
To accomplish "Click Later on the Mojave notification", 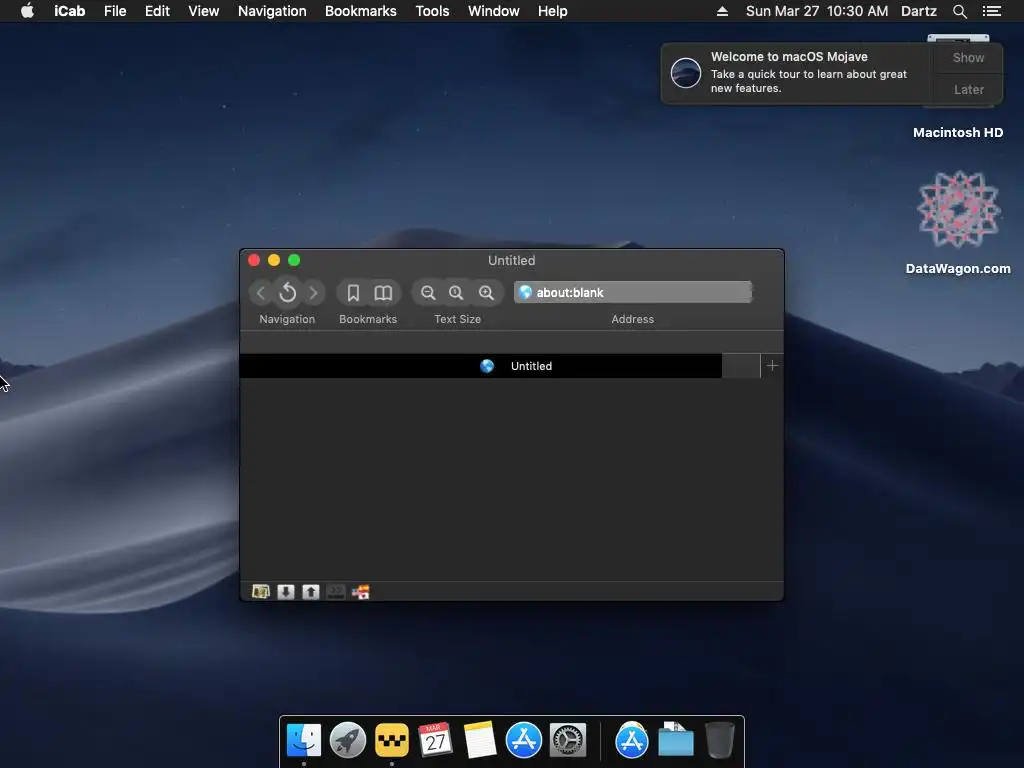I will (968, 89).
